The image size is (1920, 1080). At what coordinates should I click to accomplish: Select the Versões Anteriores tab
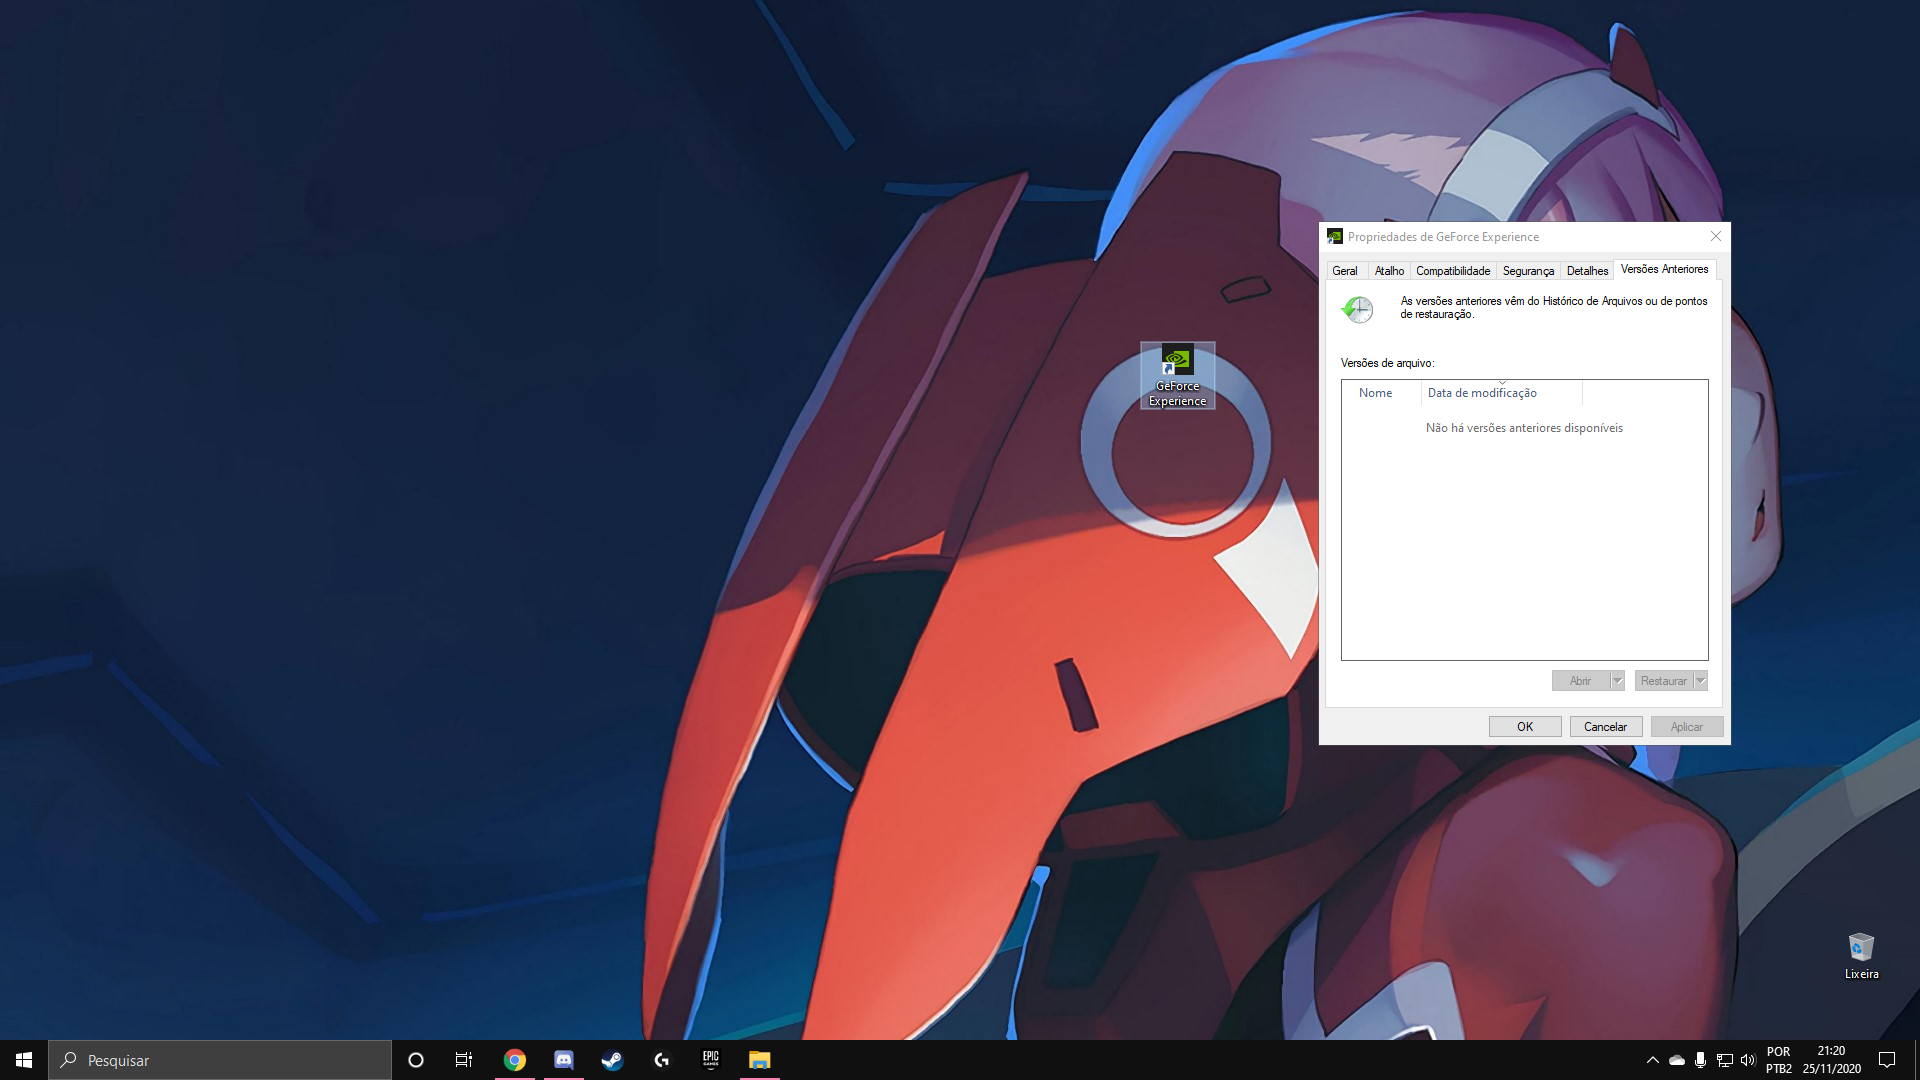1664,269
